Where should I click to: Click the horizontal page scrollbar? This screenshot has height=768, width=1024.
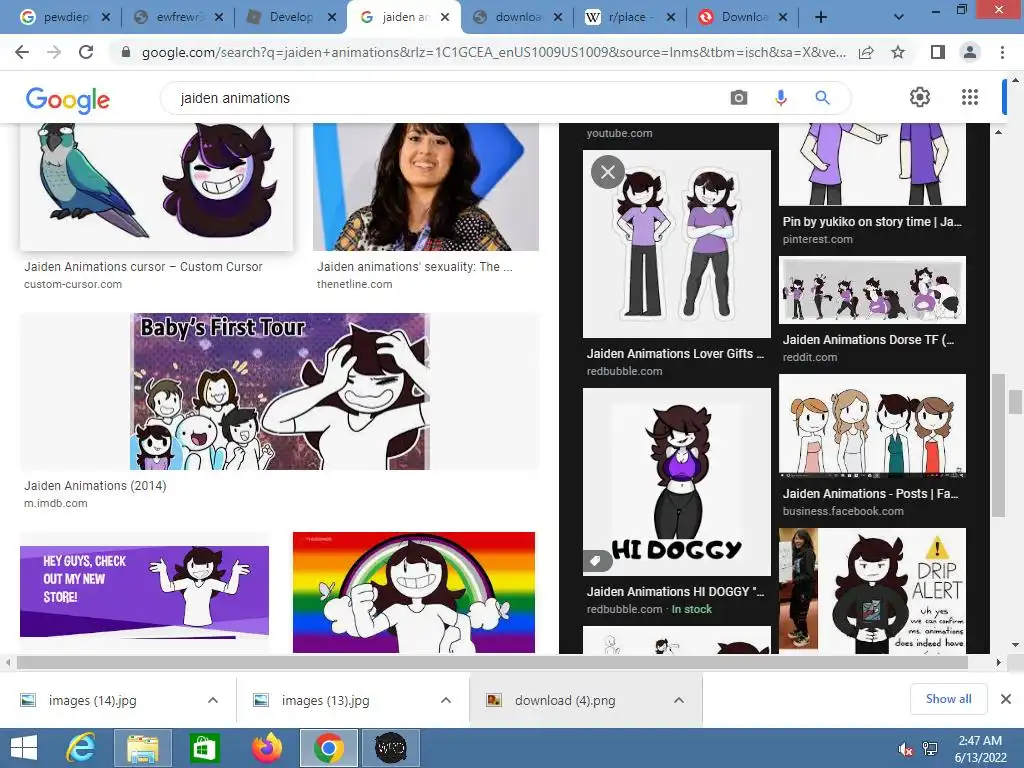click(492, 662)
